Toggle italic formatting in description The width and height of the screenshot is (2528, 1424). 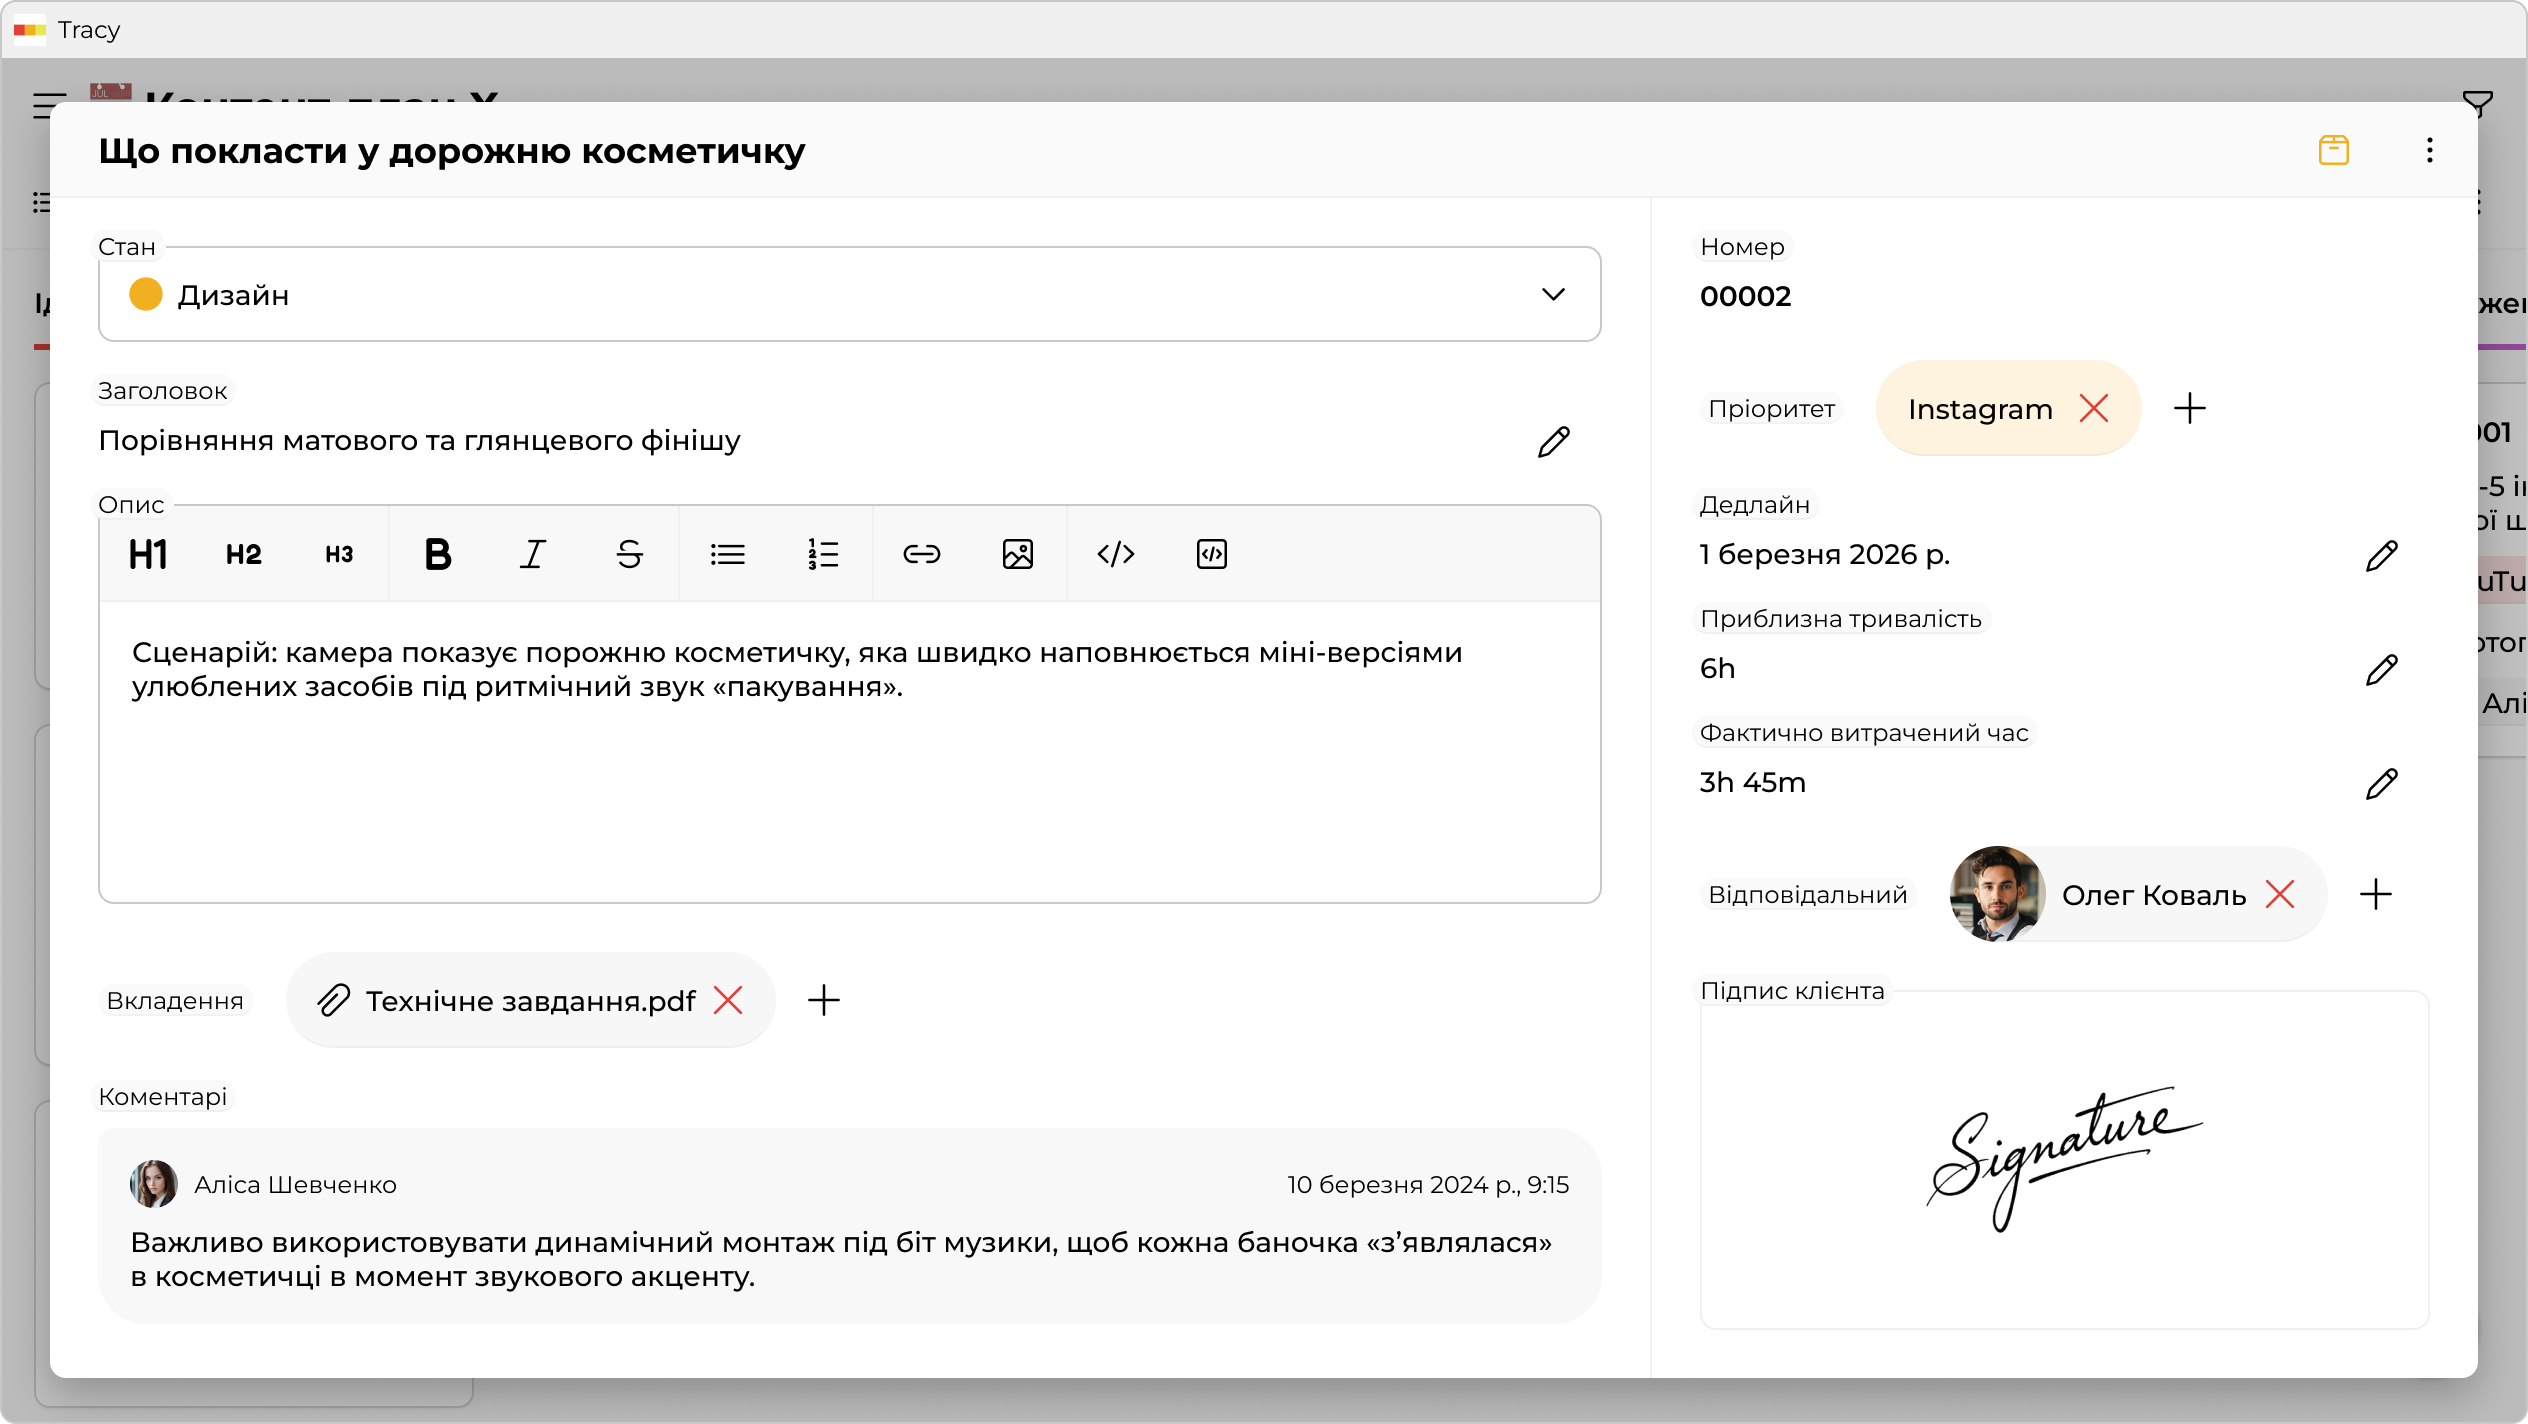tap(533, 554)
